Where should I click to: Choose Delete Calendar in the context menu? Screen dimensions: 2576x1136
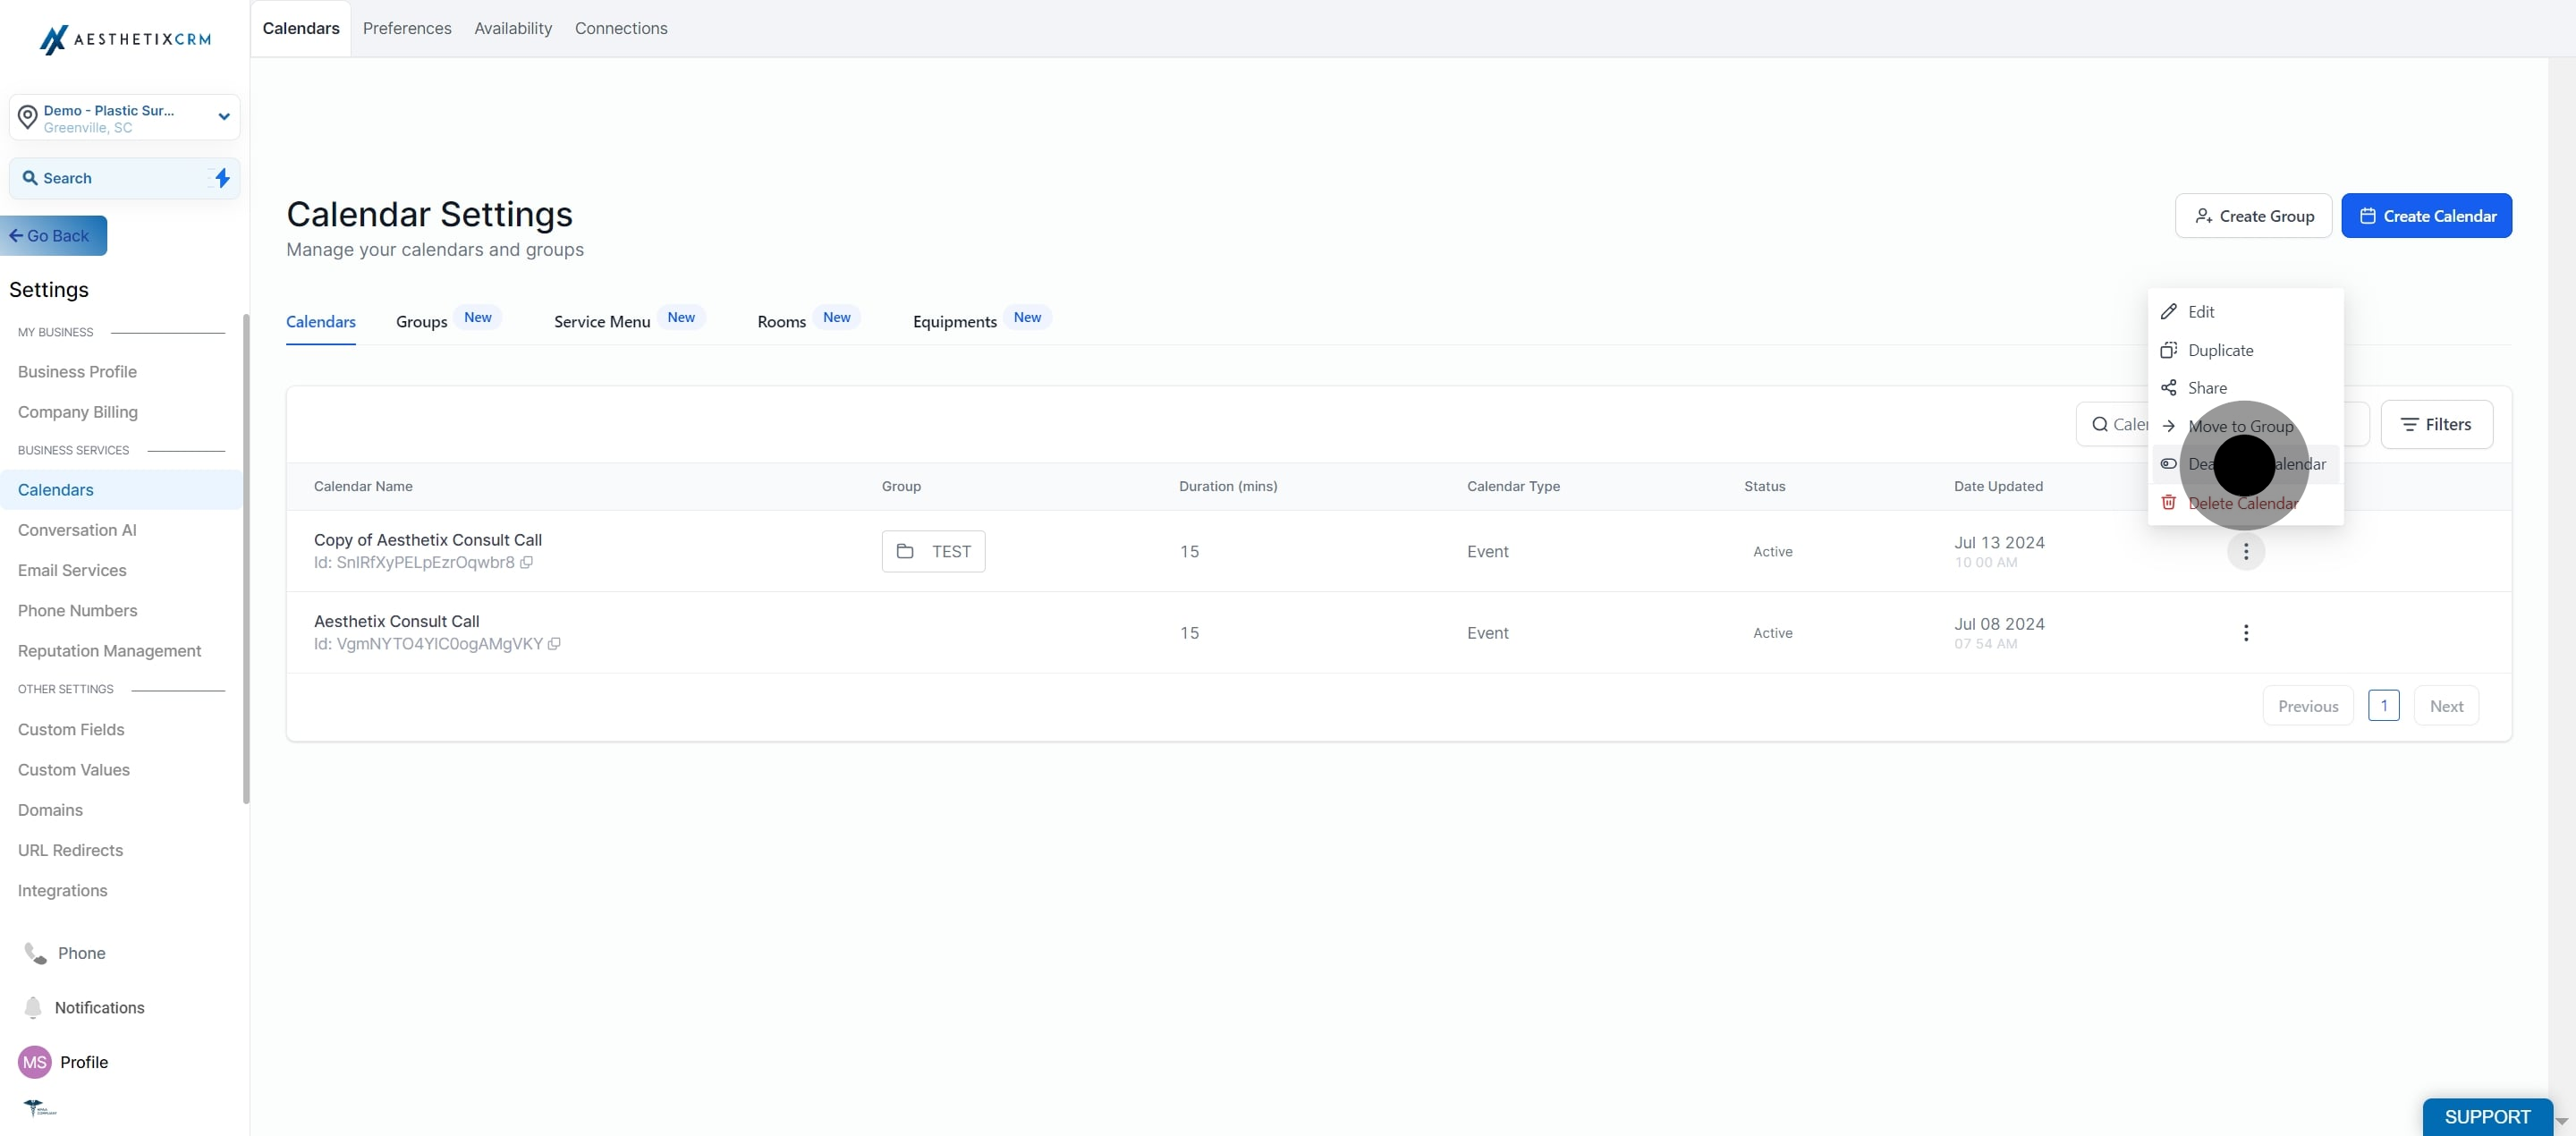click(2244, 503)
